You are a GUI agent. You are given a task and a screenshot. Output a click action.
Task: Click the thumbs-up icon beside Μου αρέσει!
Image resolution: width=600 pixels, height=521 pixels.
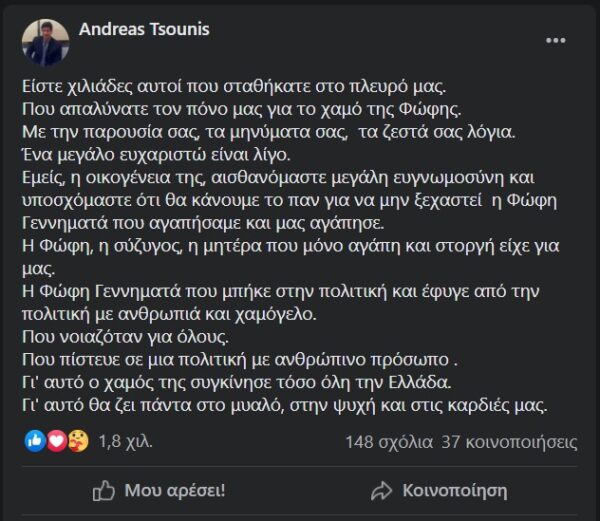point(104,490)
